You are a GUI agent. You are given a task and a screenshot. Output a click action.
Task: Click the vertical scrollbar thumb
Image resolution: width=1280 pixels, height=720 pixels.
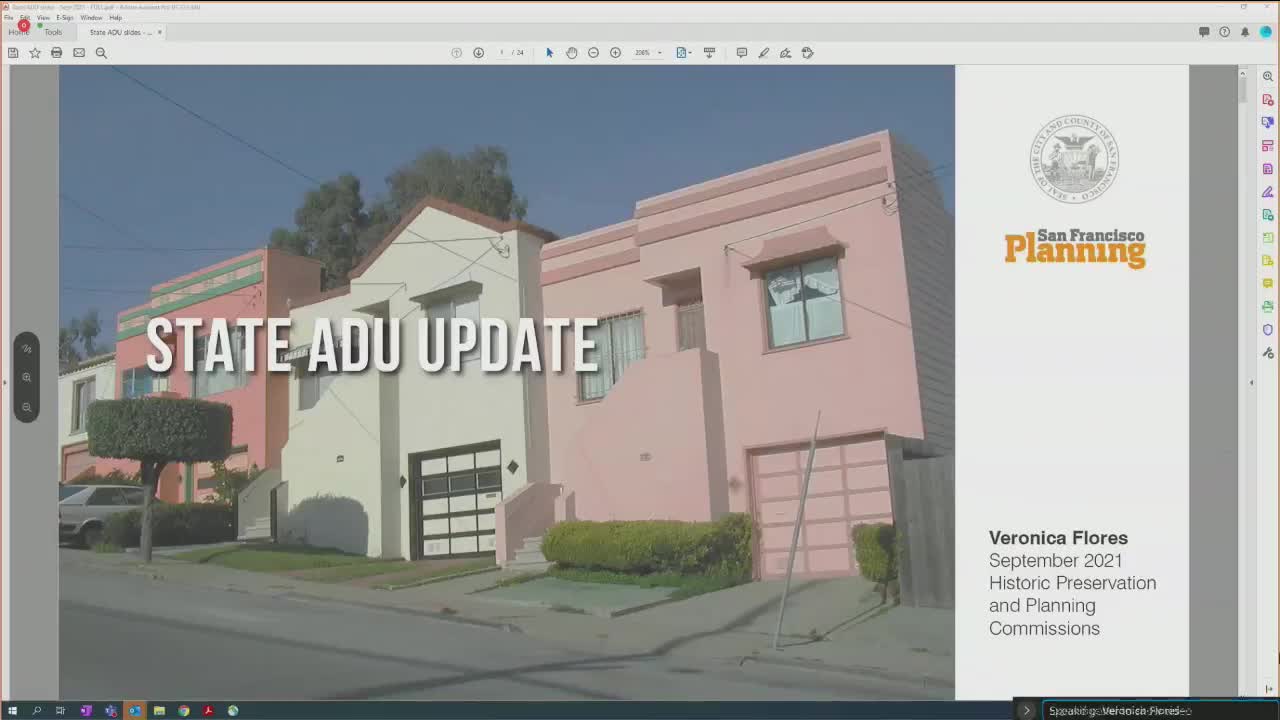pyautogui.click(x=1243, y=90)
